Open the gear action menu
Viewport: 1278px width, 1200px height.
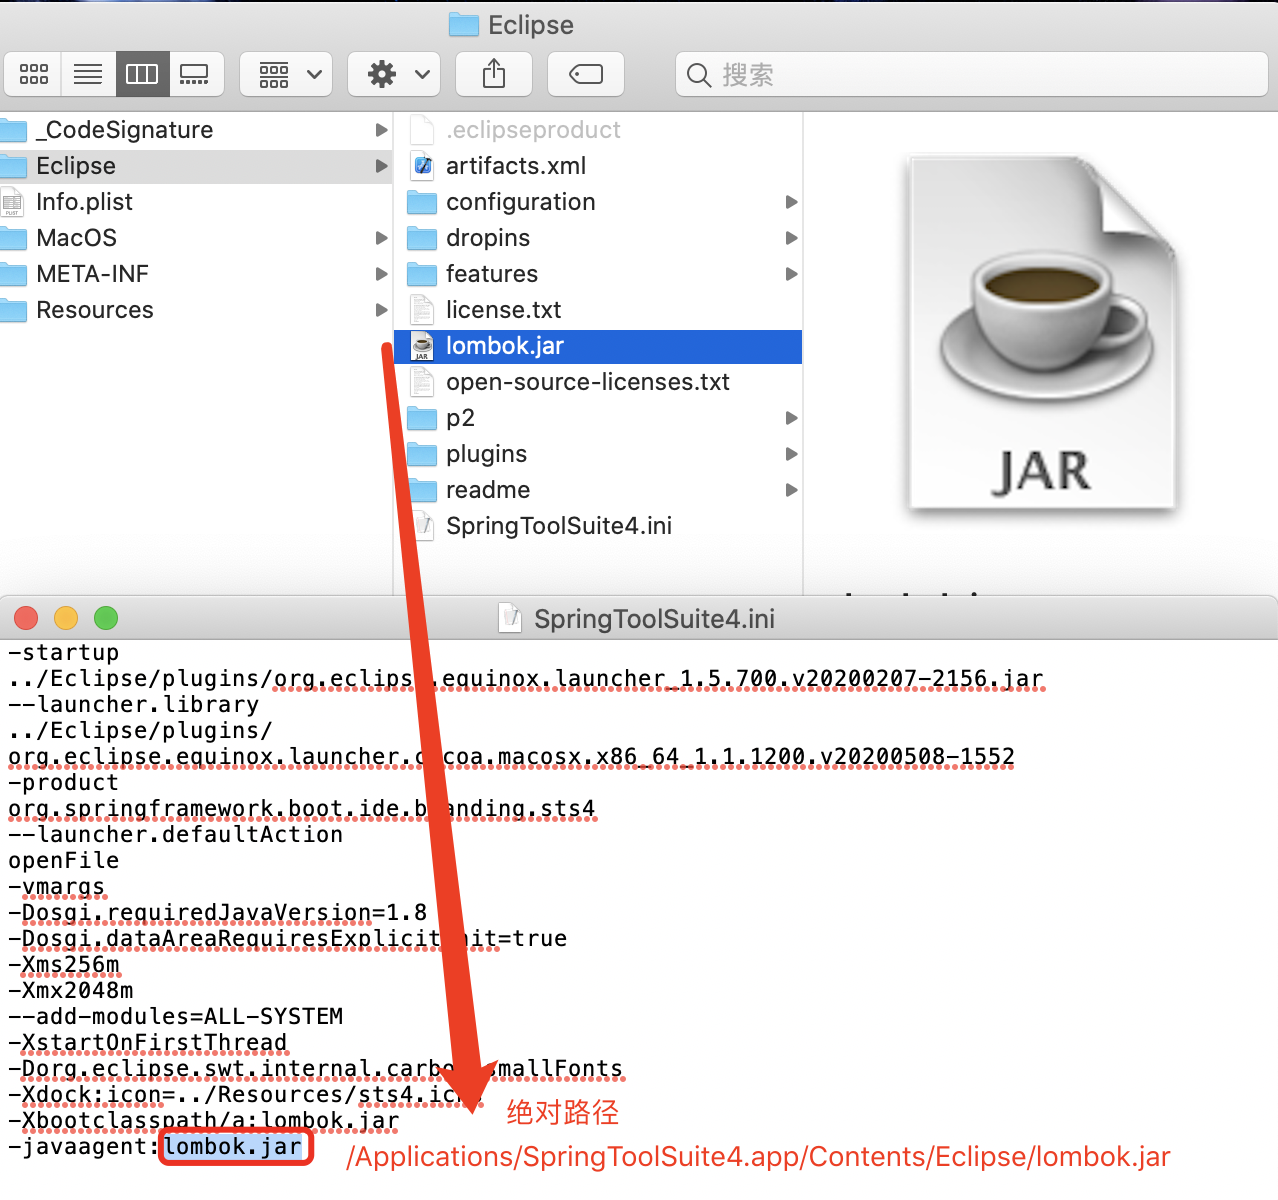point(394,74)
